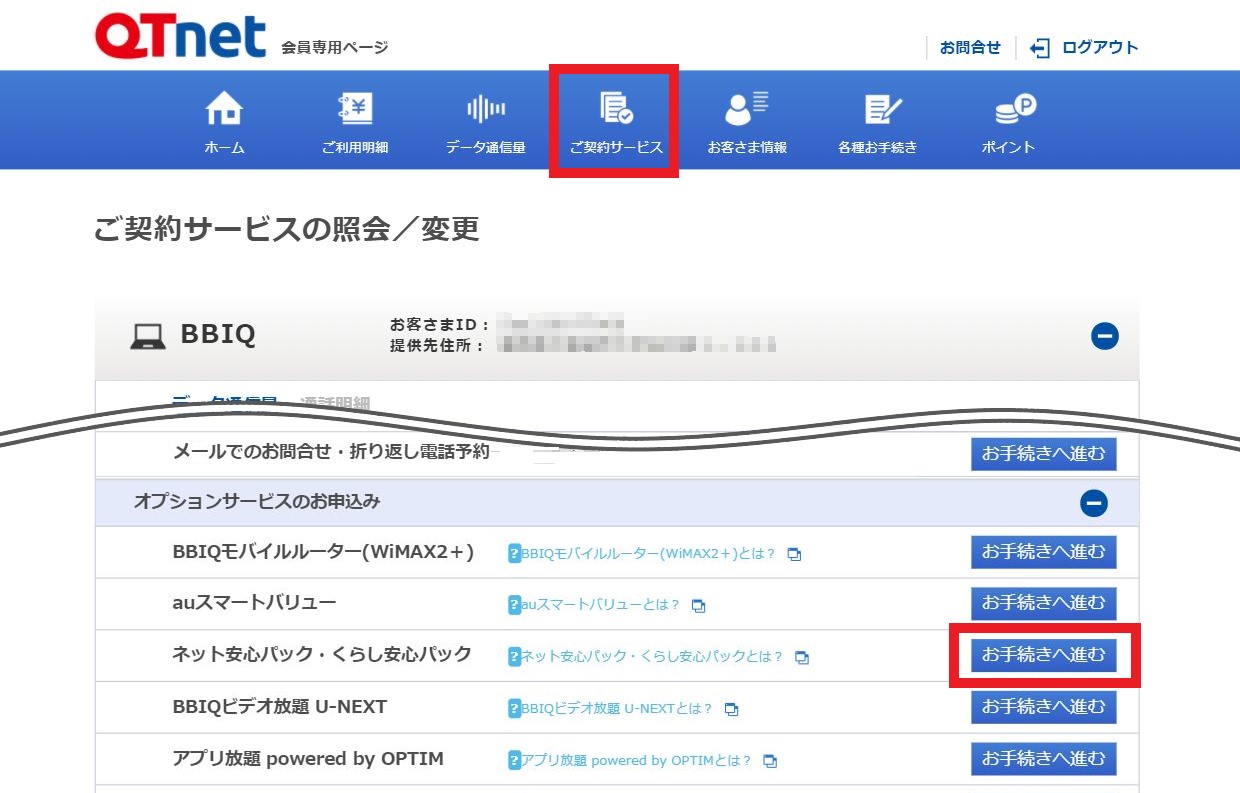The image size is (1240, 793).
Task: Collapse オプションサービスのお申込み section
Action: [x=1094, y=503]
